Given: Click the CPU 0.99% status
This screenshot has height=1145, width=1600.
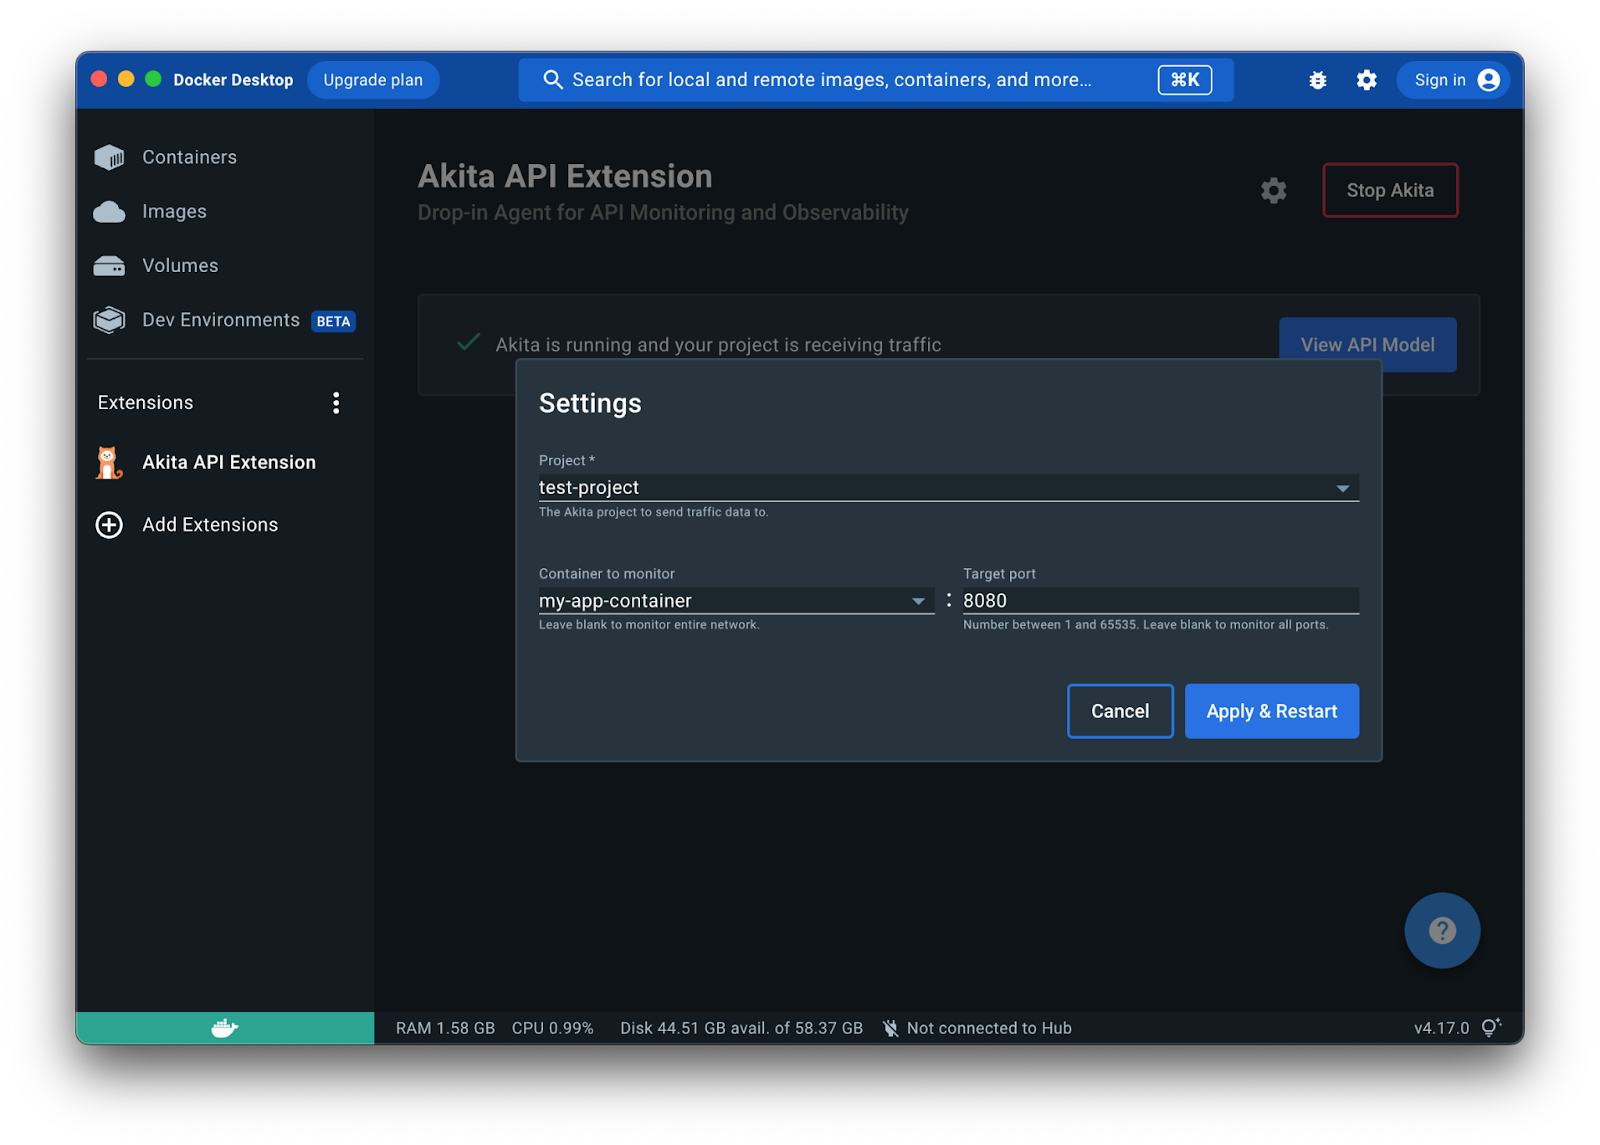Looking at the screenshot, I should [x=552, y=1028].
